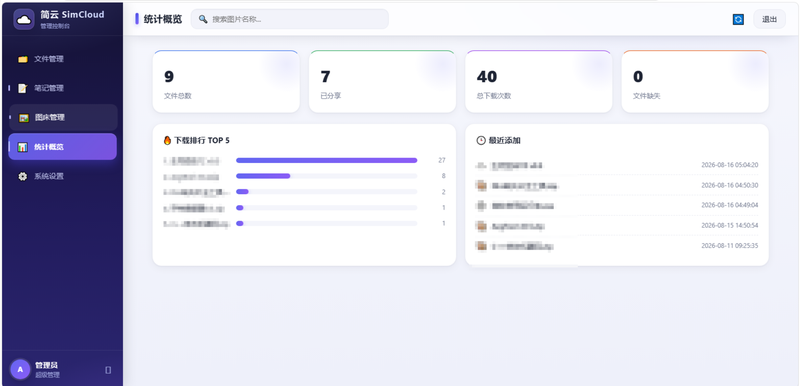The image size is (800, 386).
Task: Click the SimCloud cloud logo icon
Action: coord(23,19)
